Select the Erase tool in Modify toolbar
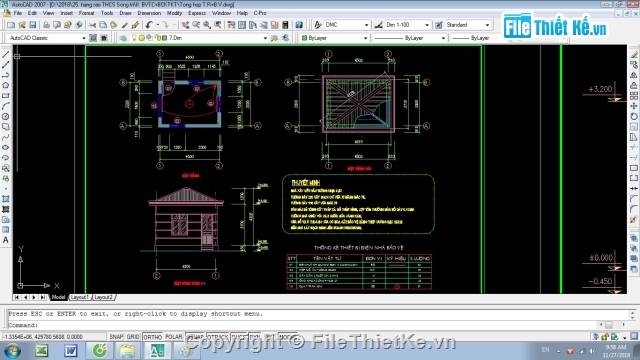 [x=633, y=55]
